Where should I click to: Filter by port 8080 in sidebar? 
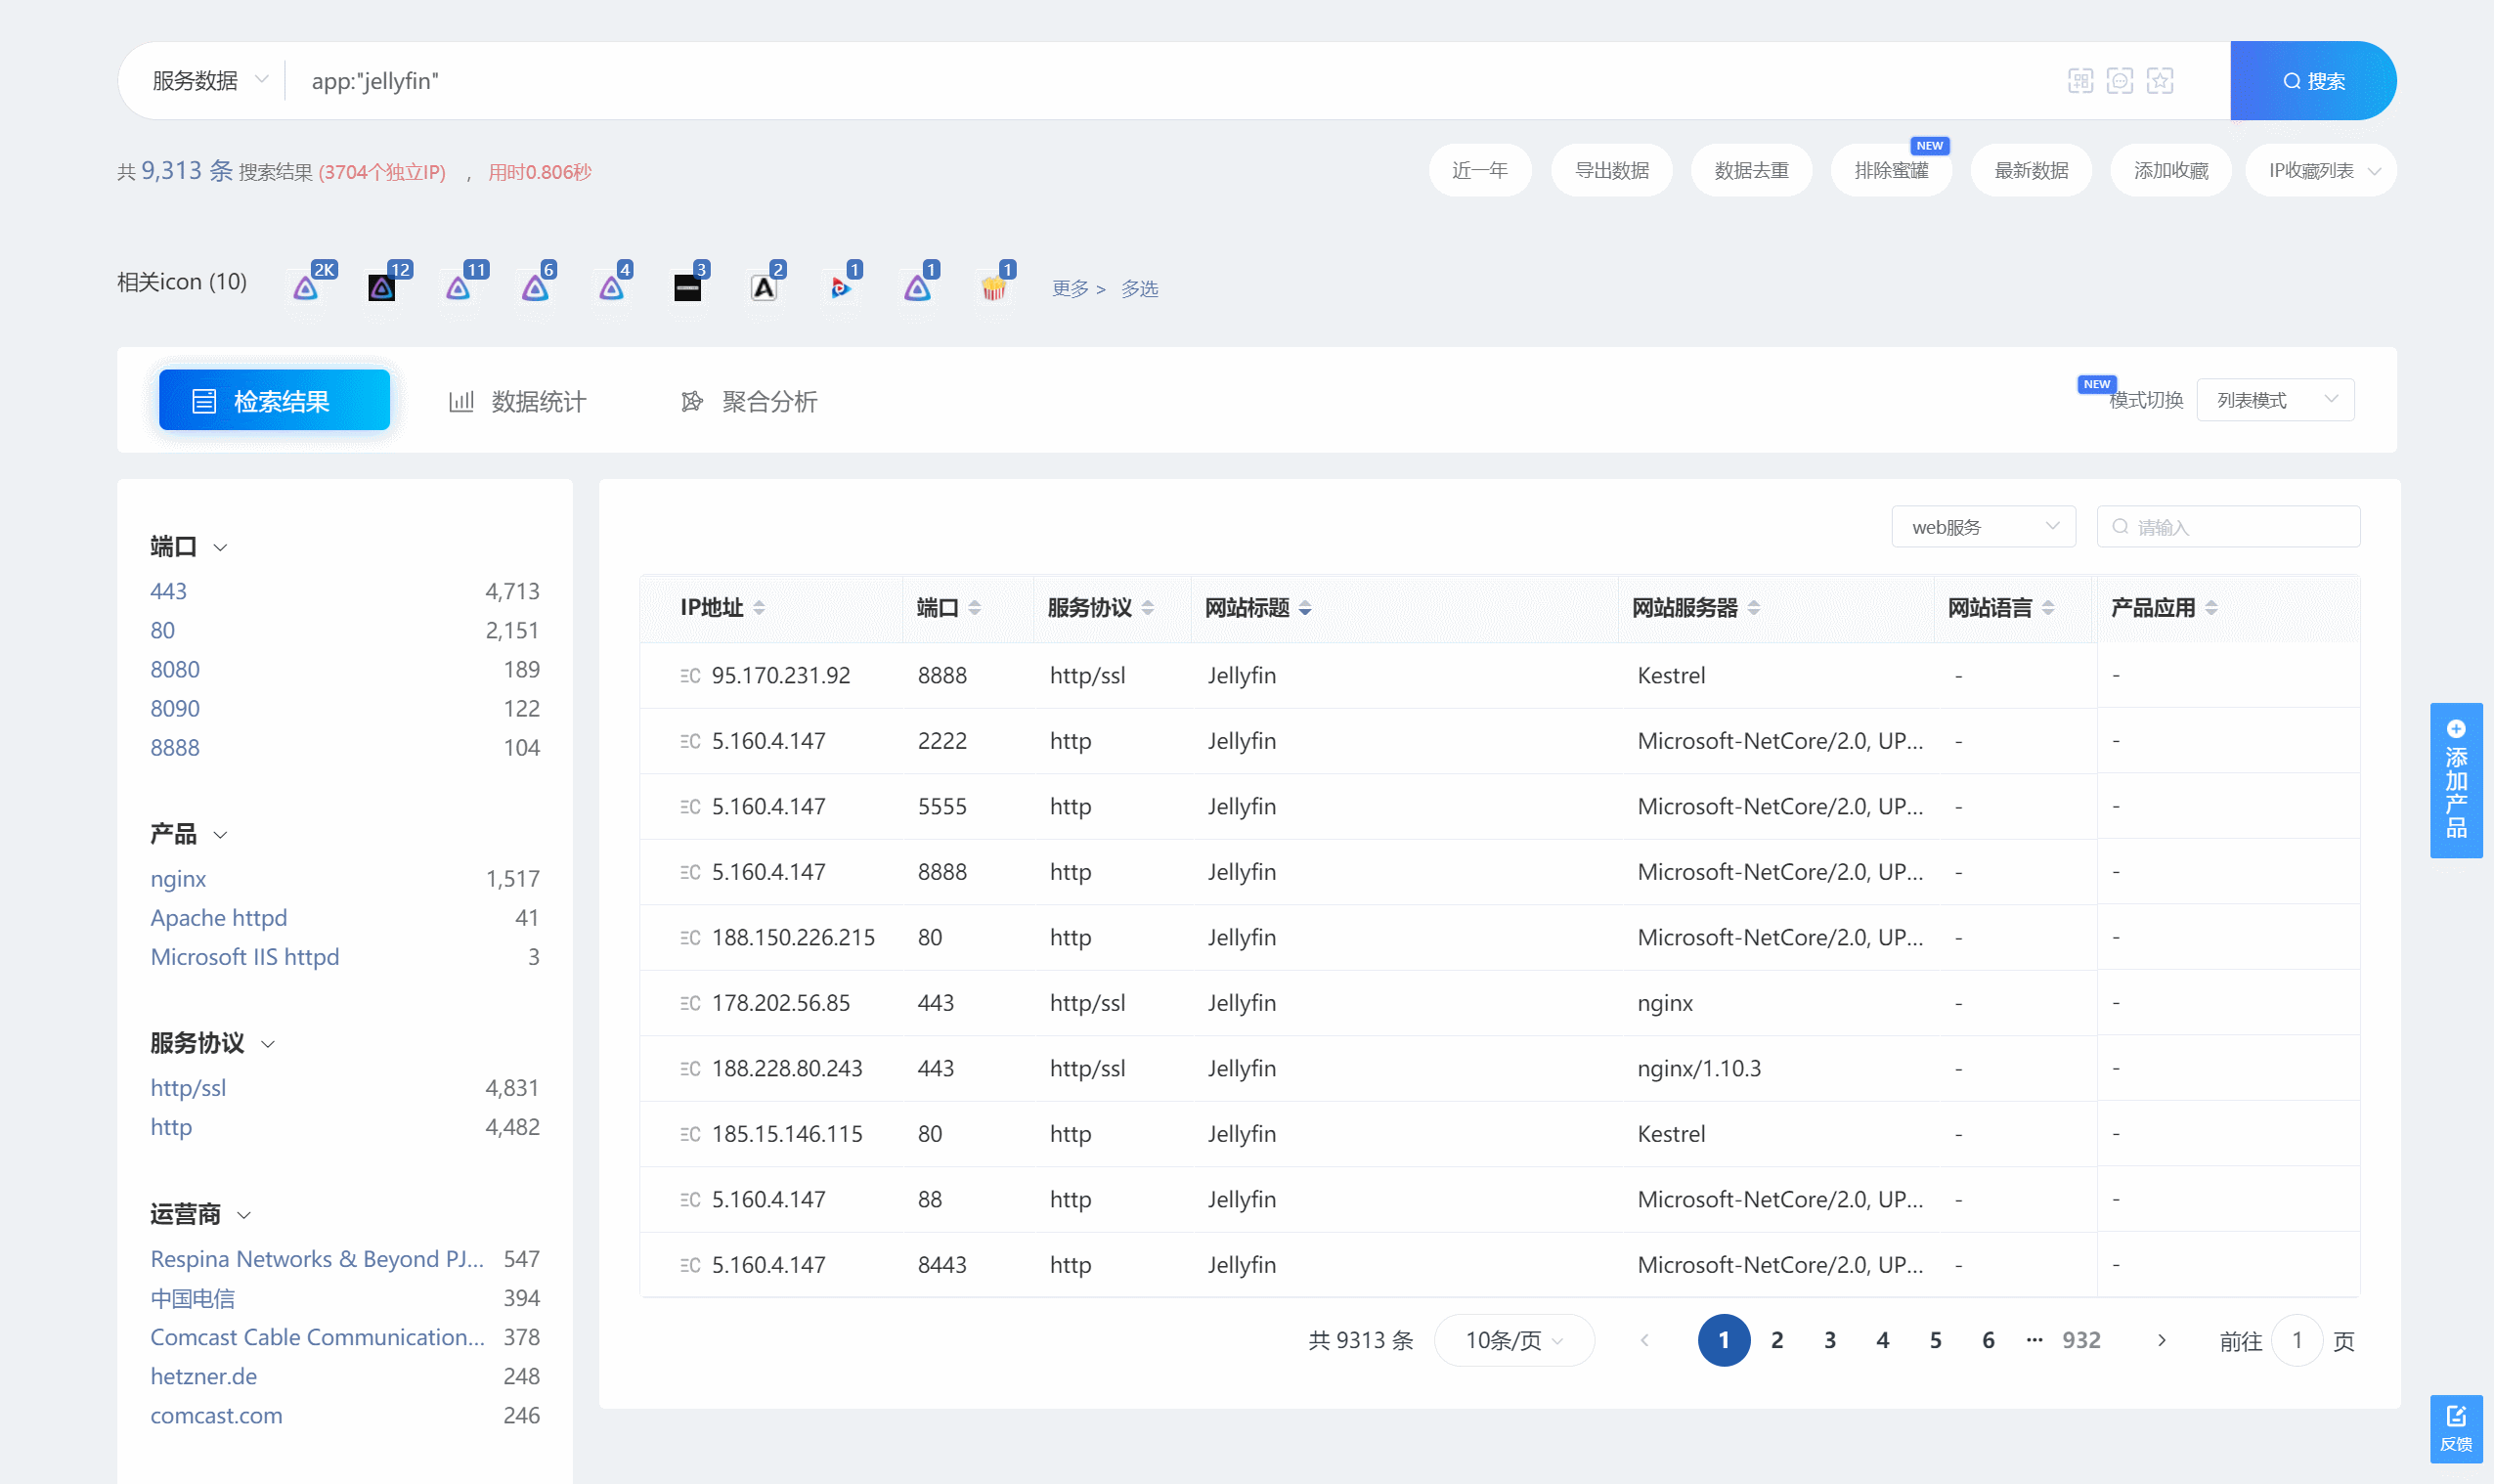(x=175, y=669)
